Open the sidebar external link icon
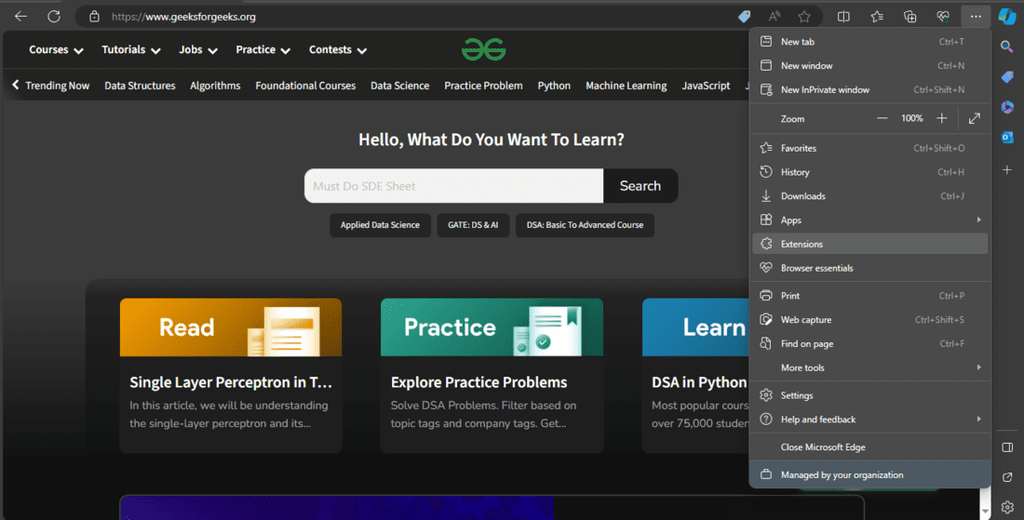 pos(1007,478)
